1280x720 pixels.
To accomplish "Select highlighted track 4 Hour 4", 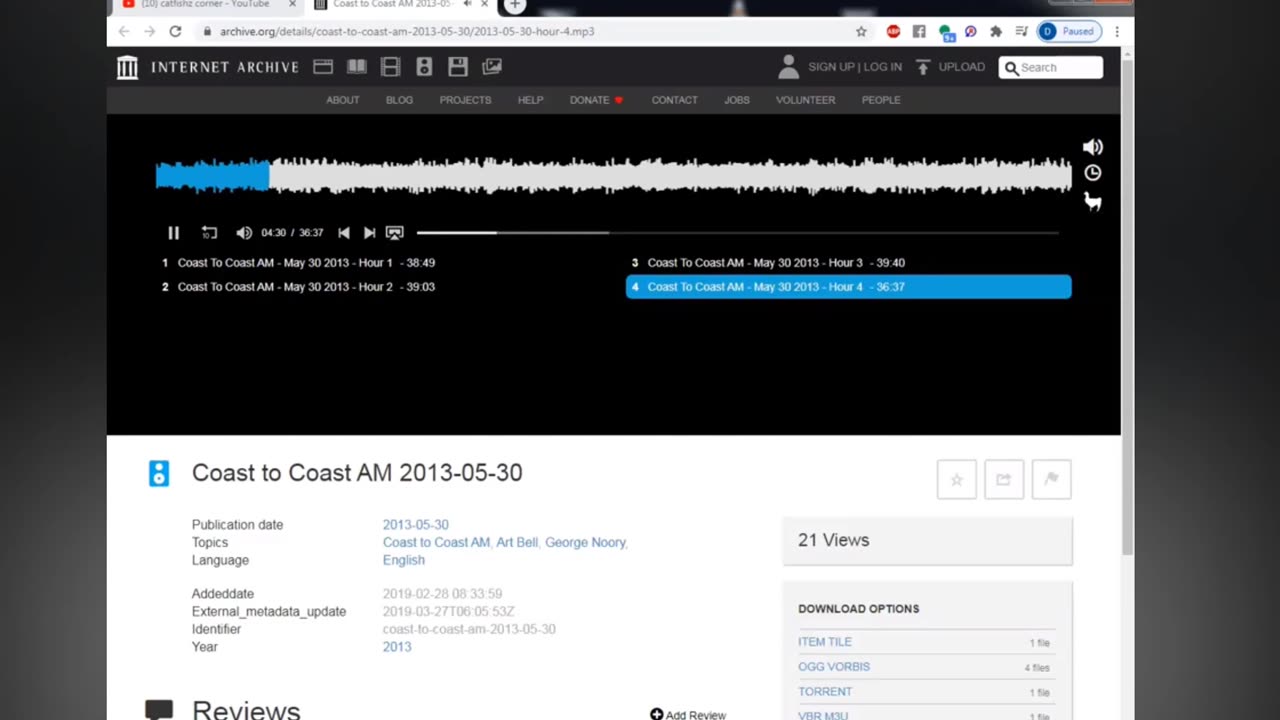I will (x=848, y=287).
